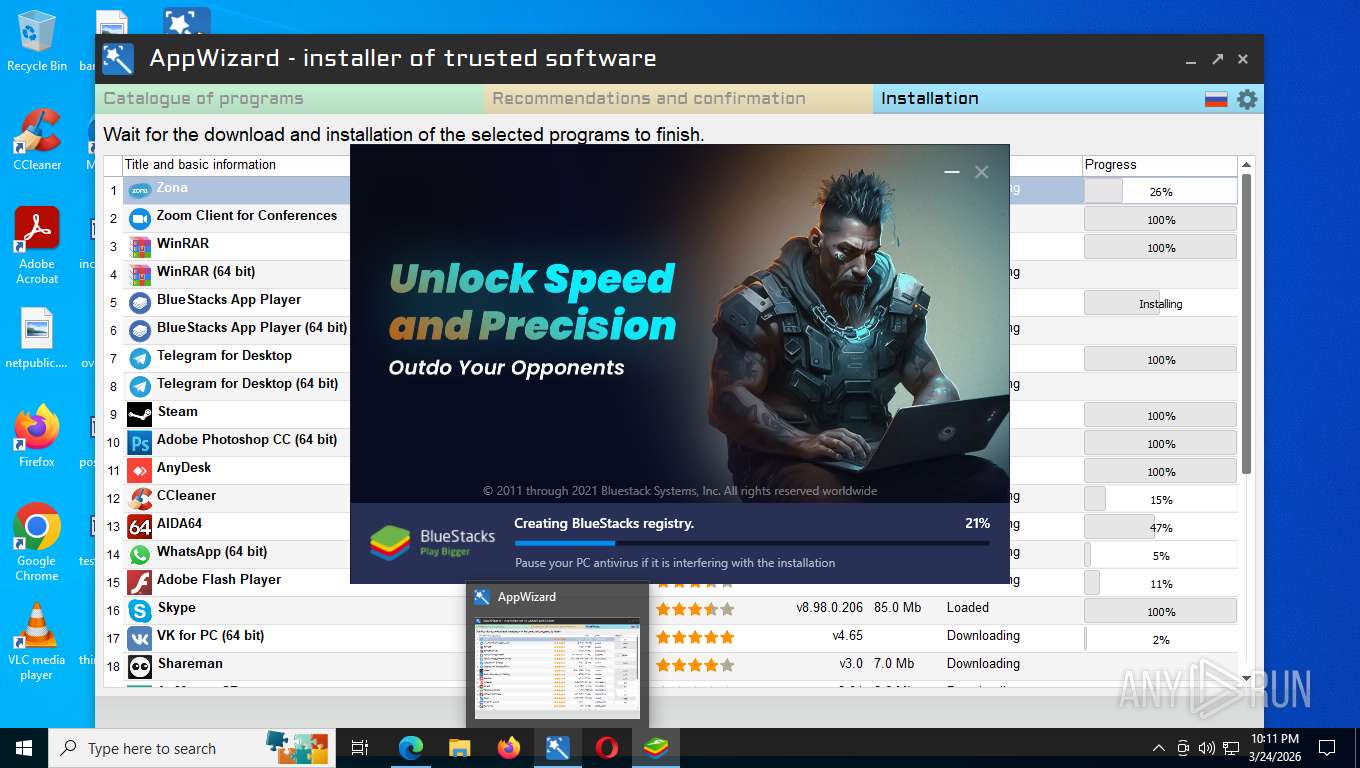Open the Windows Start menu
Screen dimensions: 1360x768
[23, 748]
